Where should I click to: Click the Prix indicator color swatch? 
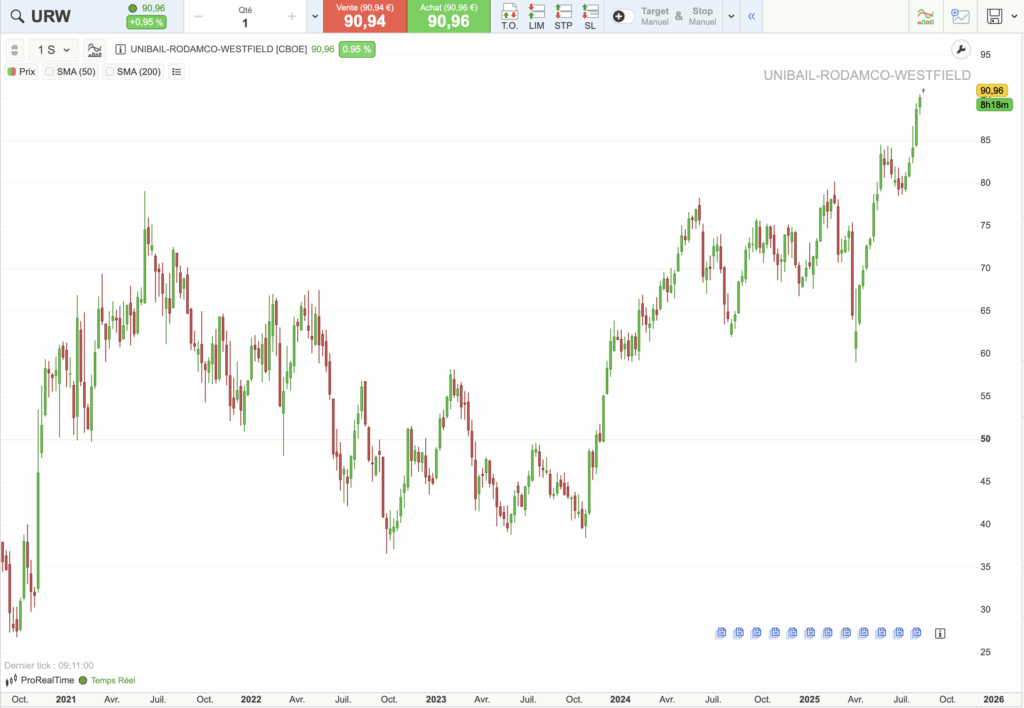[13, 71]
